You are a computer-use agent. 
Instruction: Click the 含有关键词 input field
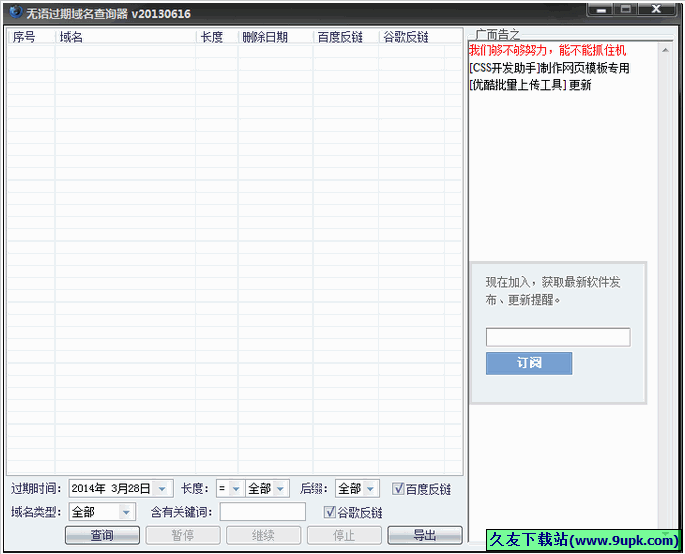(263, 512)
